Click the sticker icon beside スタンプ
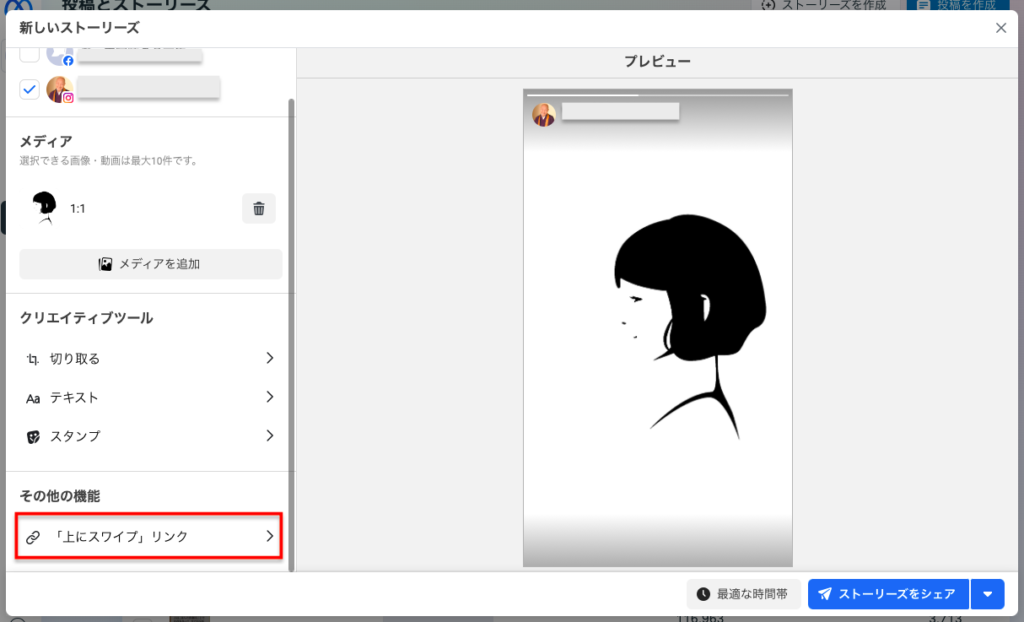The width and height of the screenshot is (1024, 622). 33,436
